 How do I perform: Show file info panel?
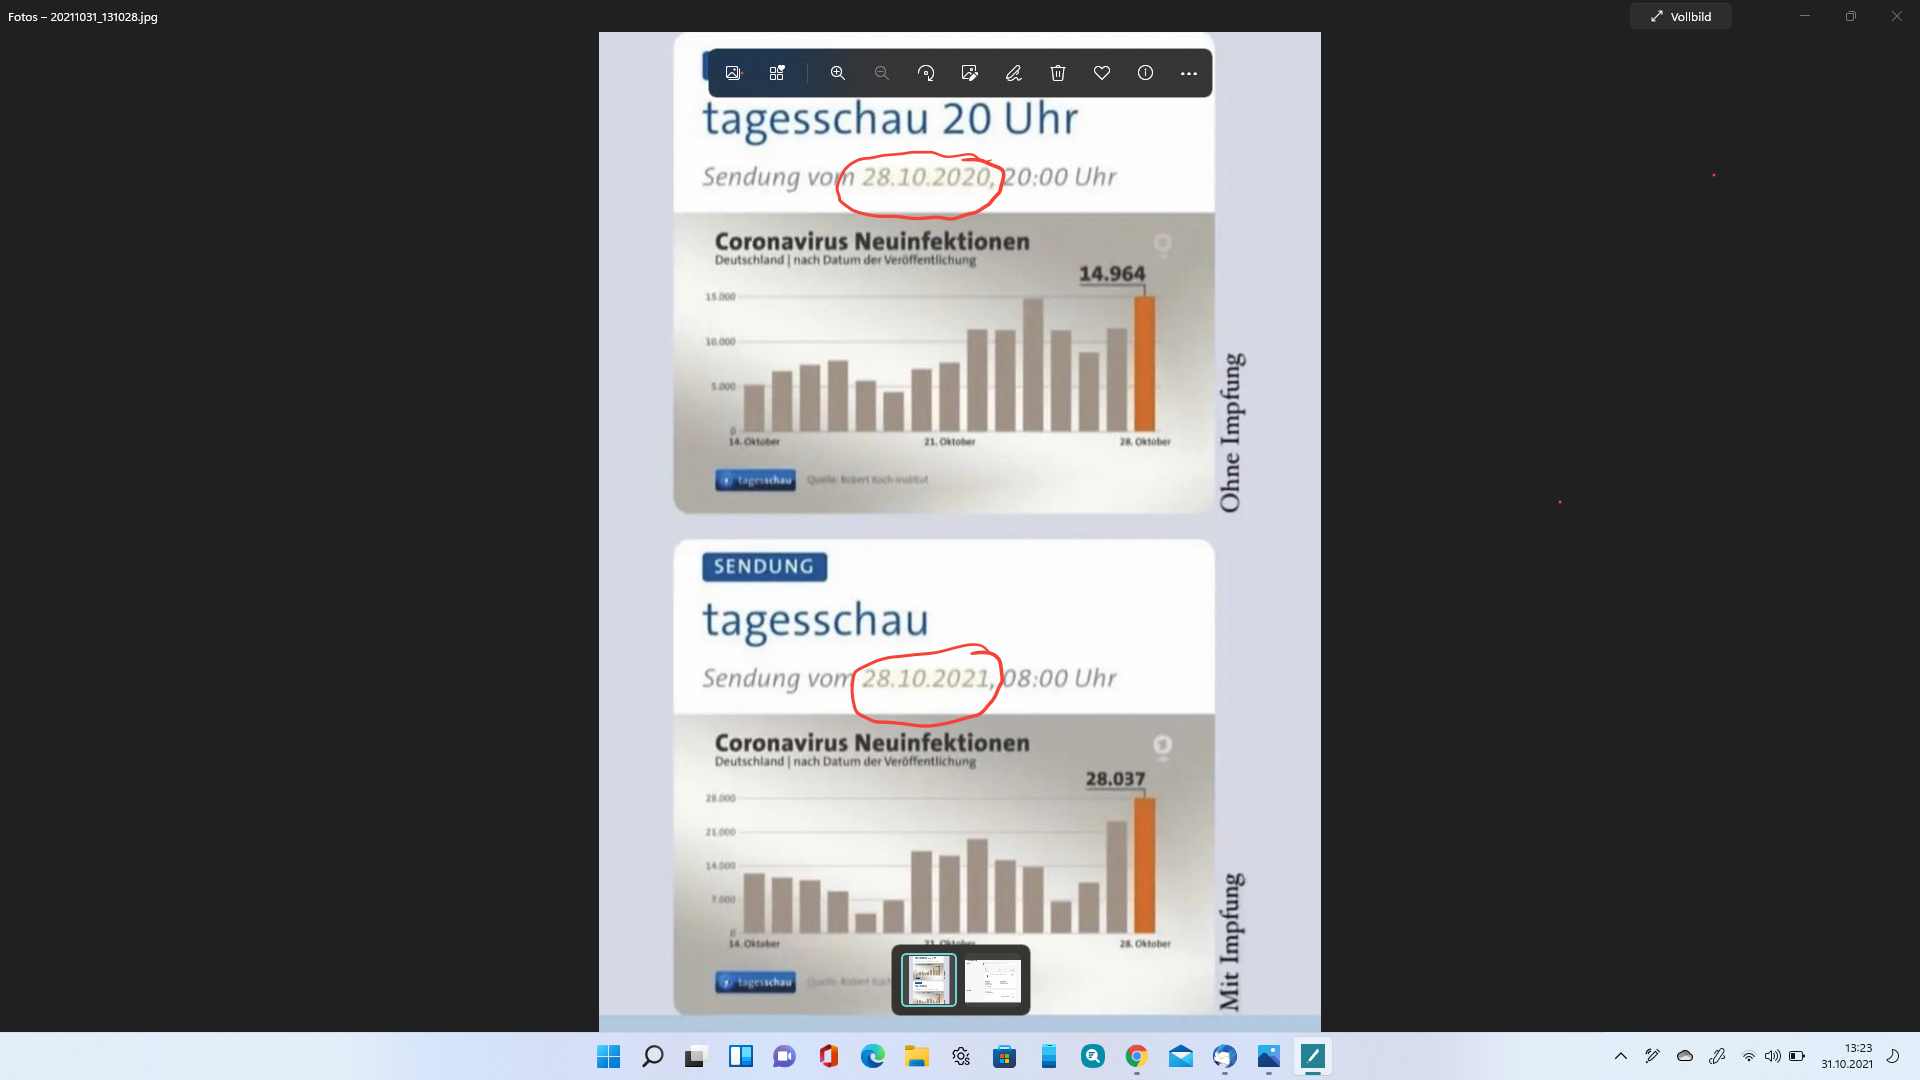pos(1145,73)
